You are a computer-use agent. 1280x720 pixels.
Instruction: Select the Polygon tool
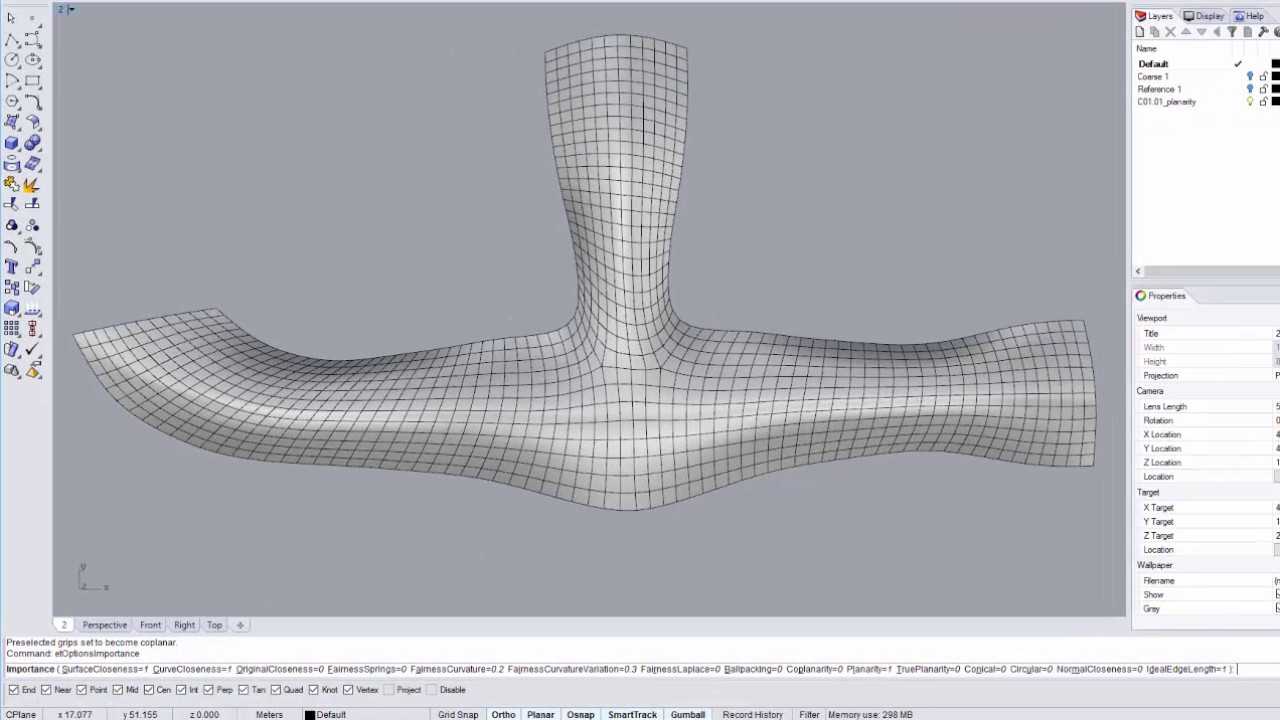(11, 101)
